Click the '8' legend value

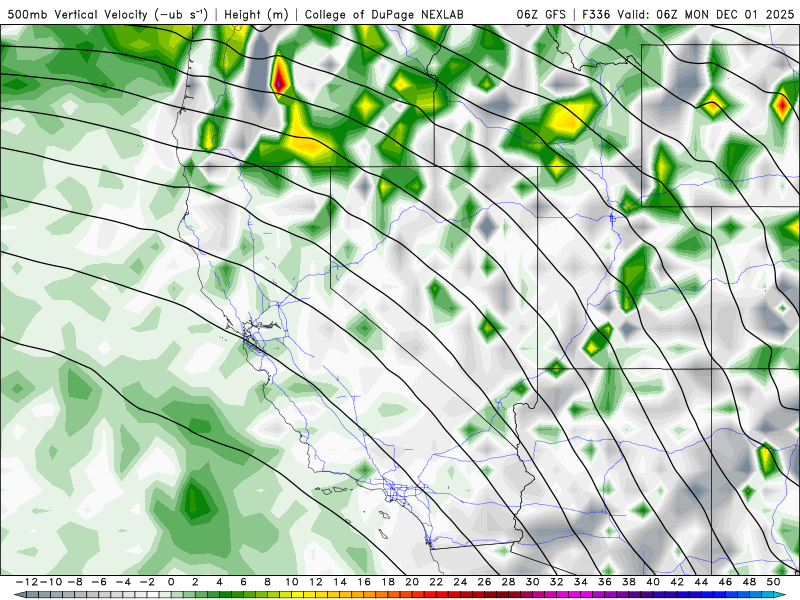tap(267, 582)
